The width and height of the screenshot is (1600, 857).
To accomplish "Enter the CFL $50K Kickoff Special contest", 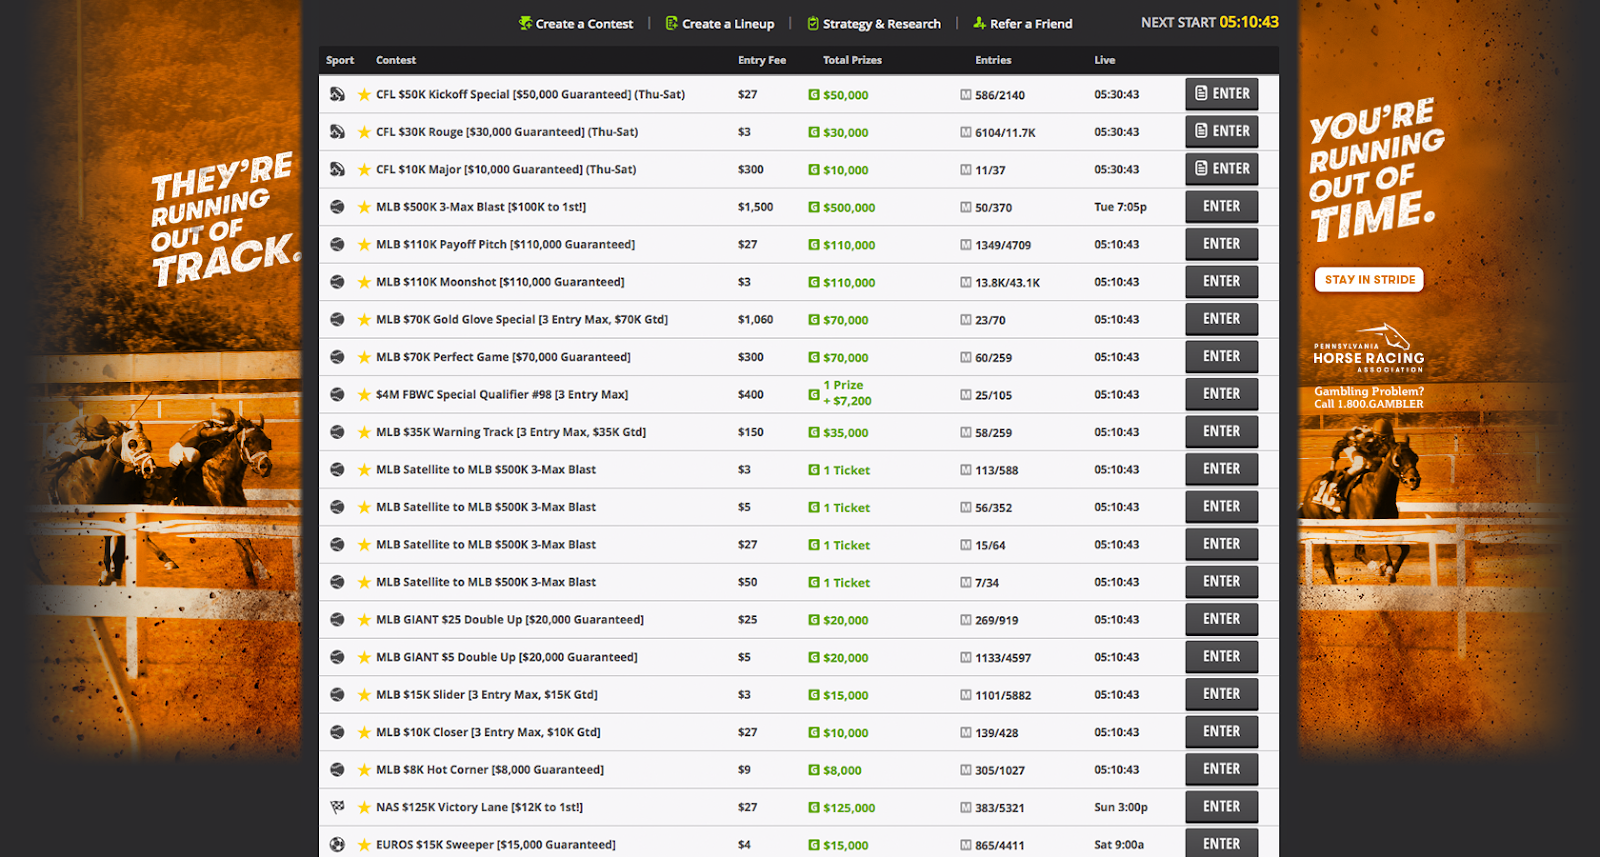I will tap(1222, 94).
